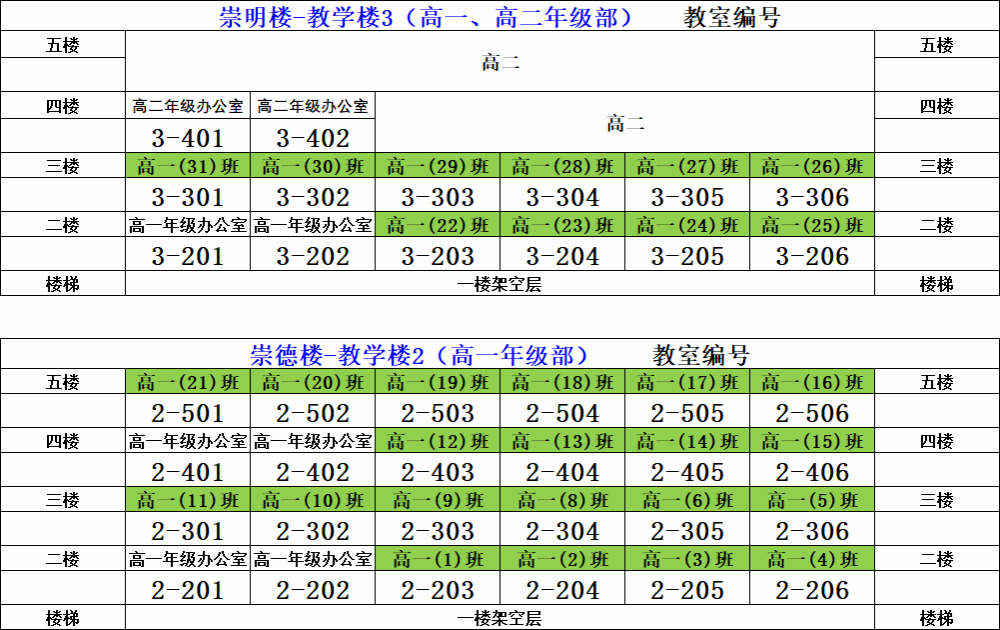Select room number 2-405
The image size is (1000, 630).
pos(688,472)
